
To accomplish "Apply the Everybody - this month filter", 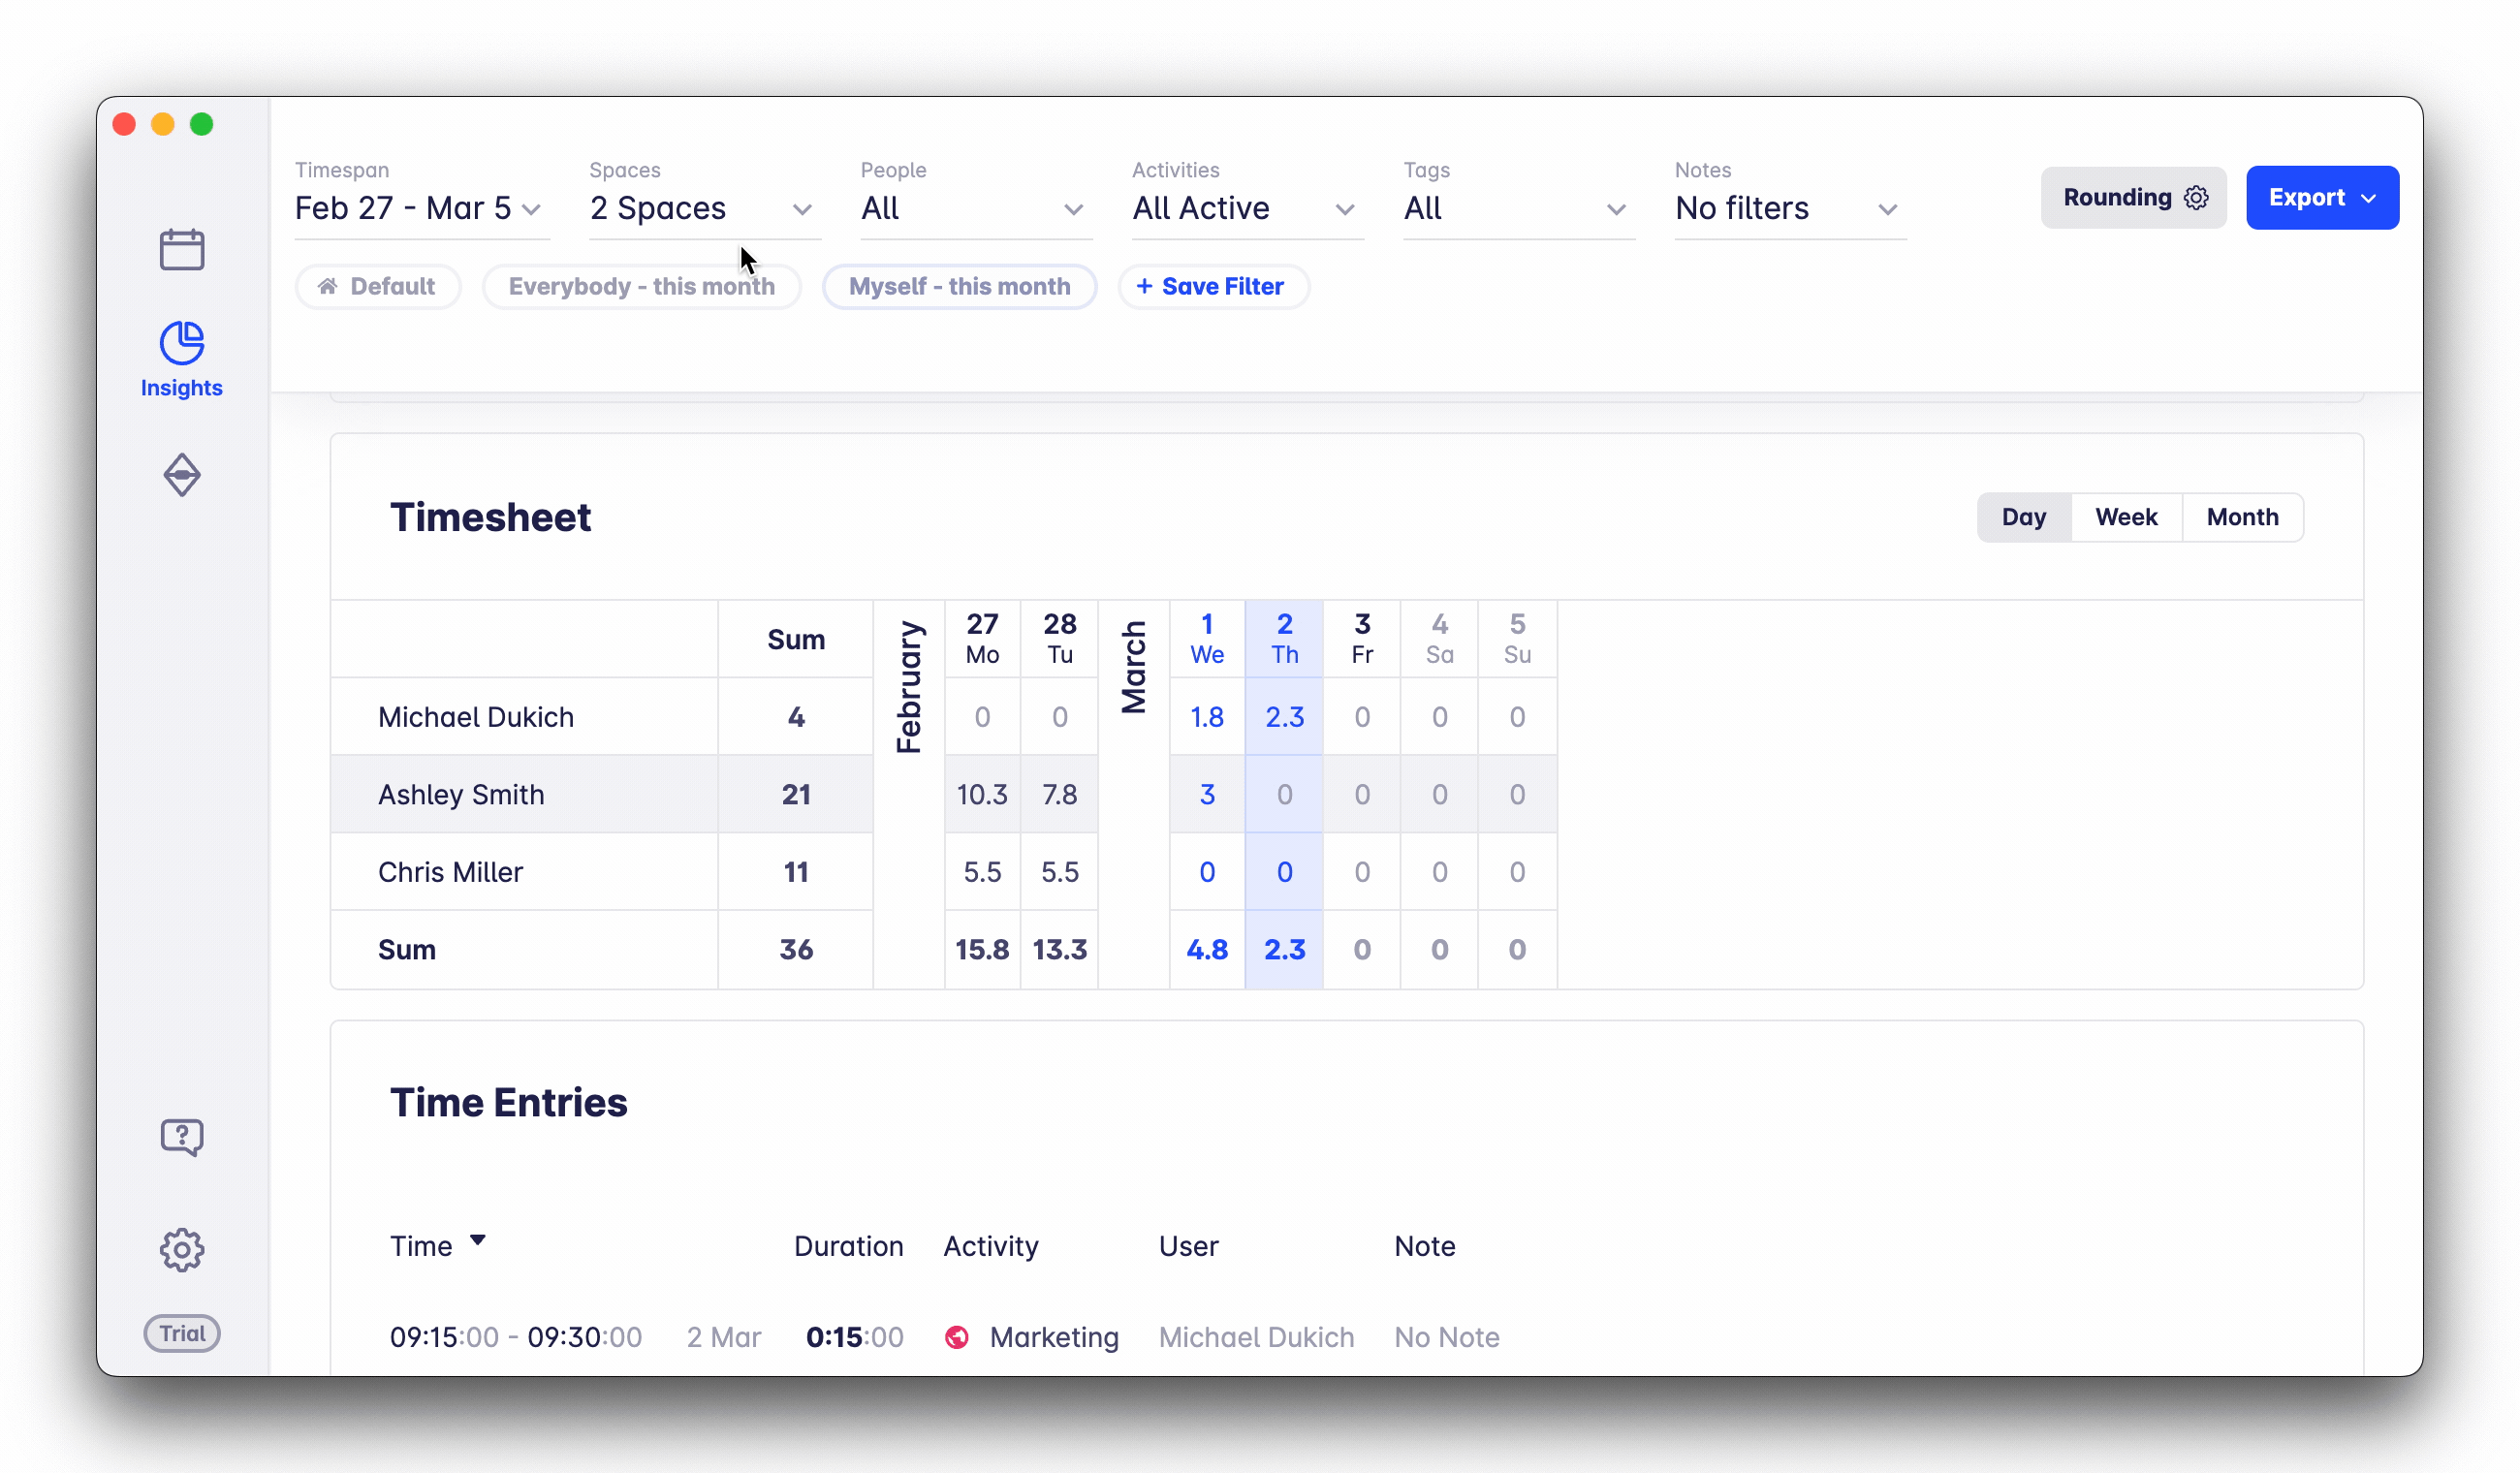I will point(641,287).
